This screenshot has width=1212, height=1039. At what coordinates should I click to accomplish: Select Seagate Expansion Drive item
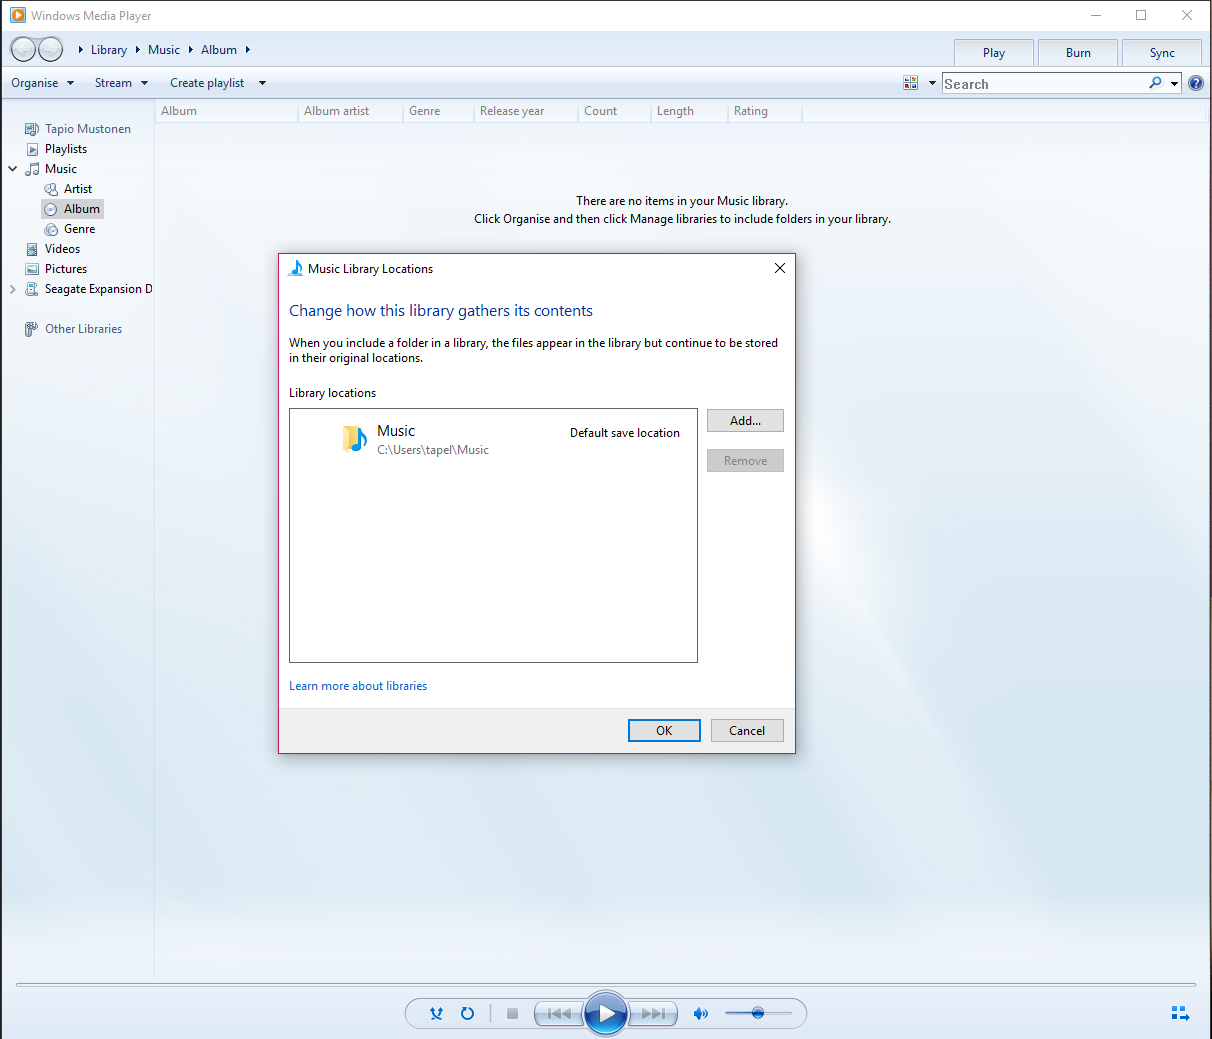pyautogui.click(x=89, y=289)
